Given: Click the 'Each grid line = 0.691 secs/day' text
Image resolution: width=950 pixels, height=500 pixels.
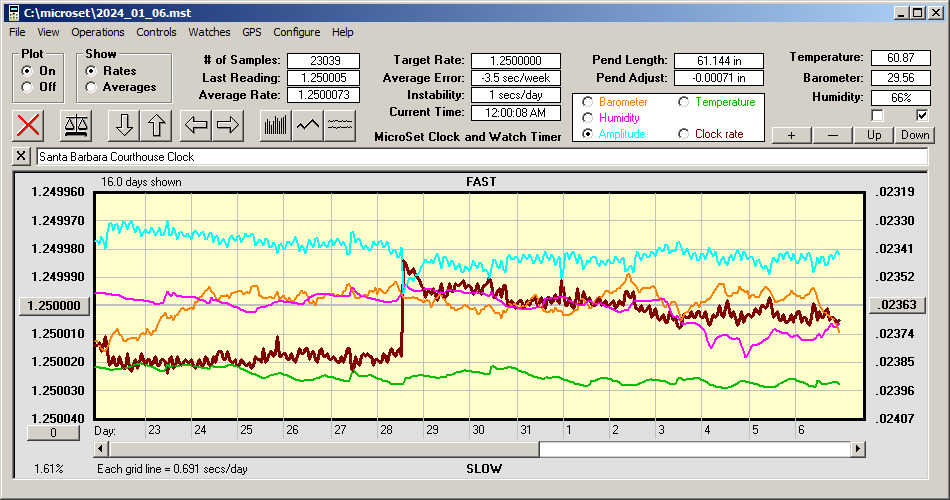Looking at the screenshot, I should pos(172,468).
